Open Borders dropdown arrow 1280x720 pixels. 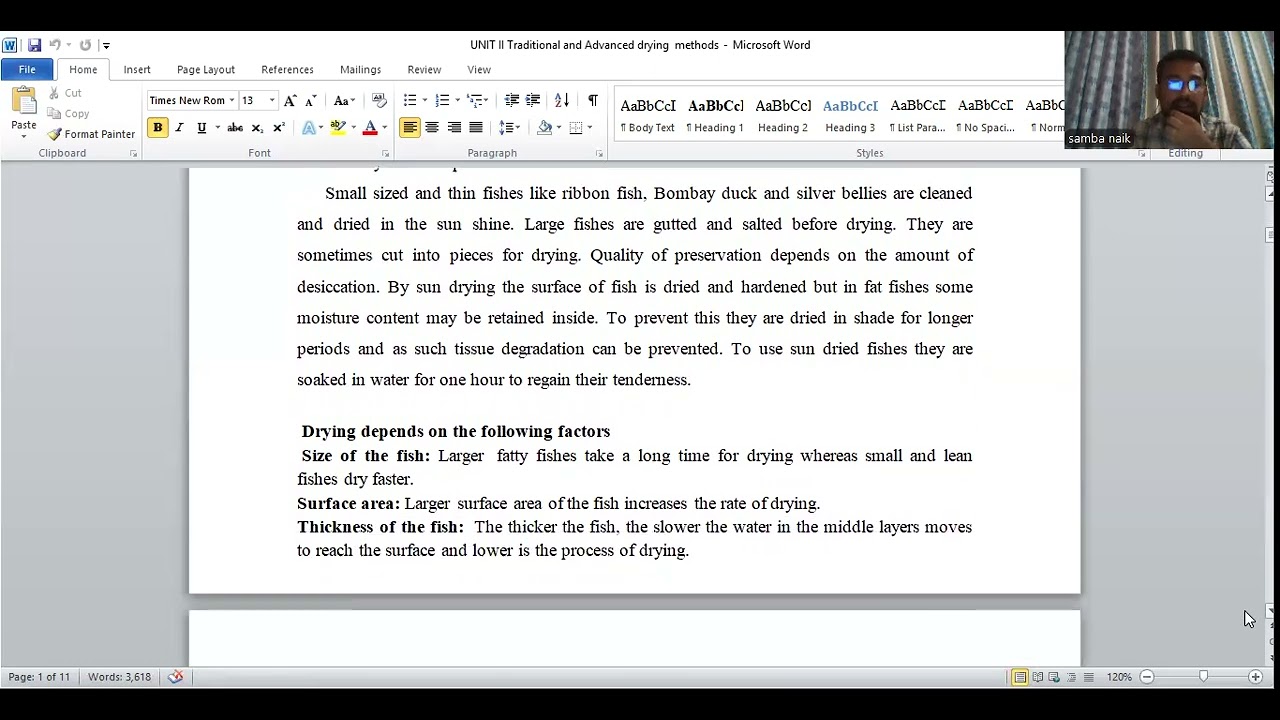(x=589, y=127)
